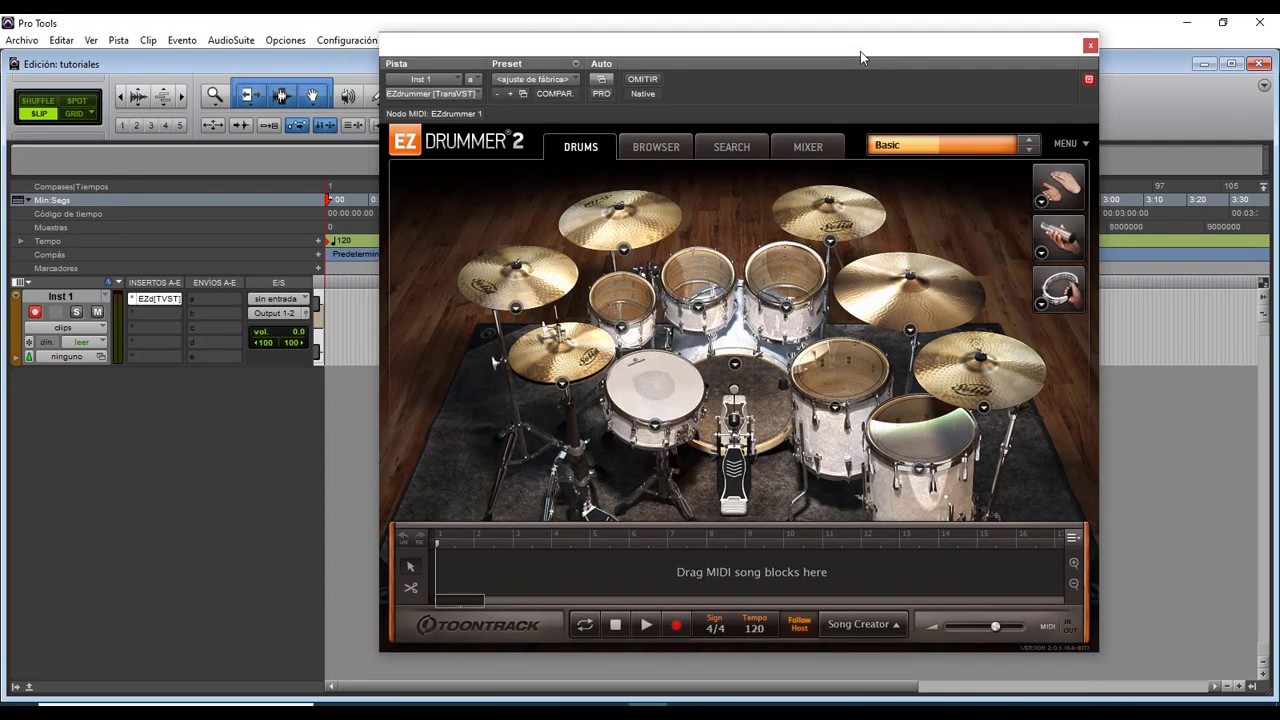
Task: Select the Scrubber speaker tool
Action: click(348, 96)
